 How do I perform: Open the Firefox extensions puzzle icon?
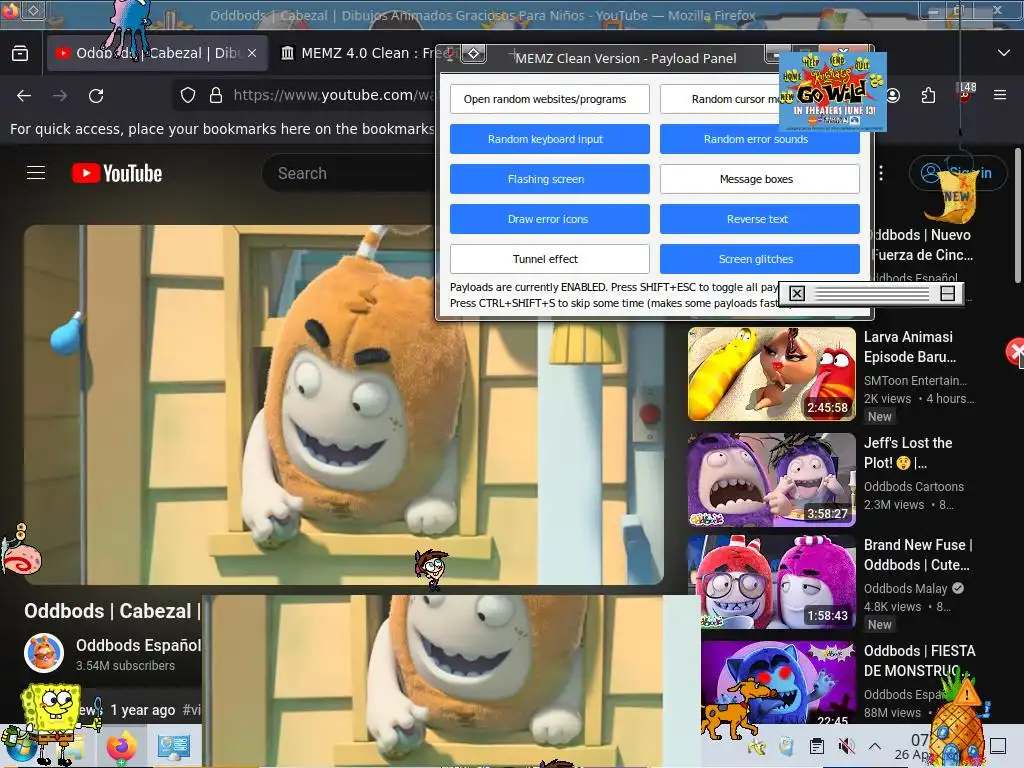(x=928, y=95)
